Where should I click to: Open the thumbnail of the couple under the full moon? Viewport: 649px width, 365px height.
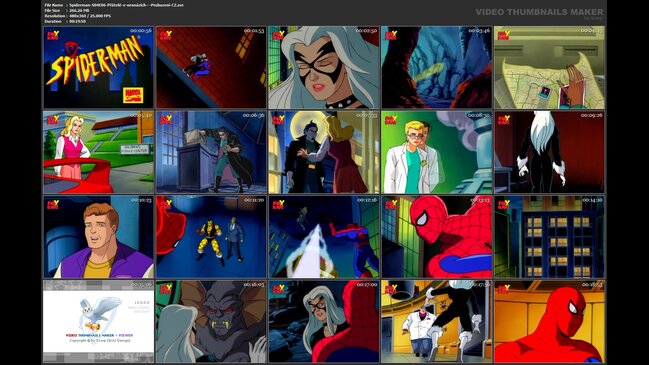point(324,152)
